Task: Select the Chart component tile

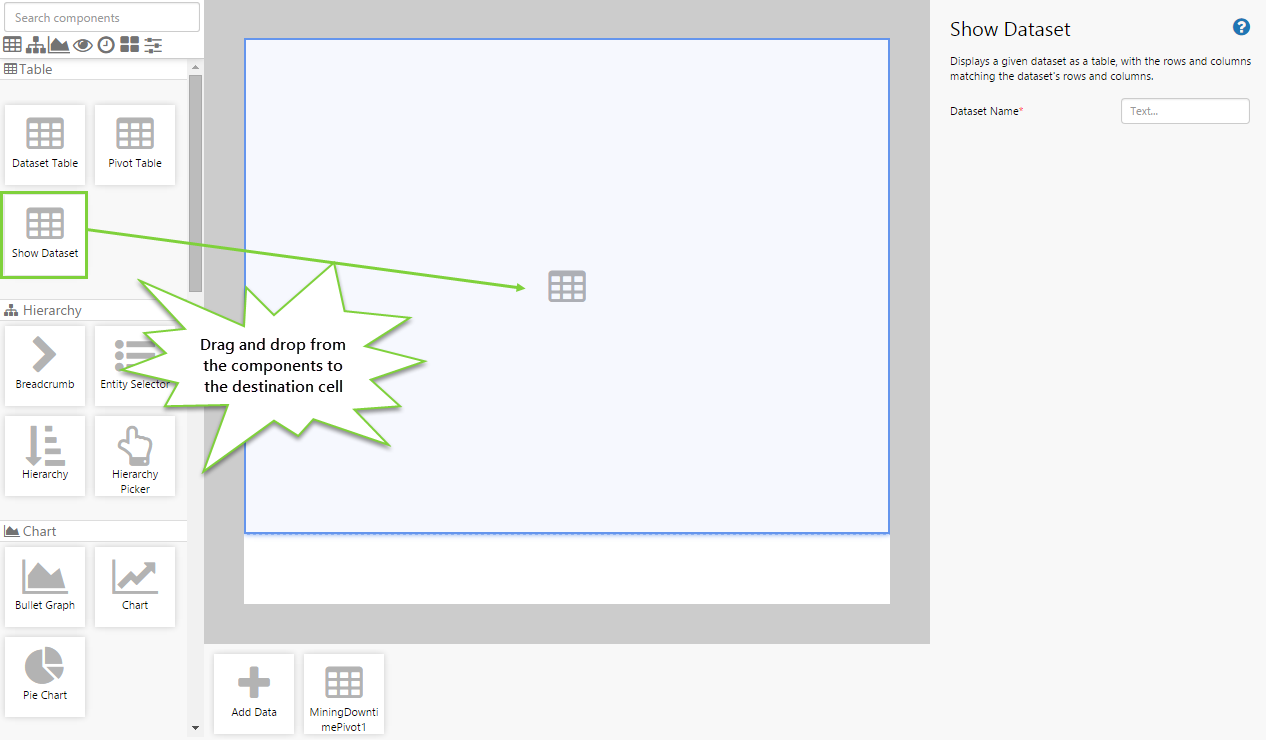Action: 135,587
